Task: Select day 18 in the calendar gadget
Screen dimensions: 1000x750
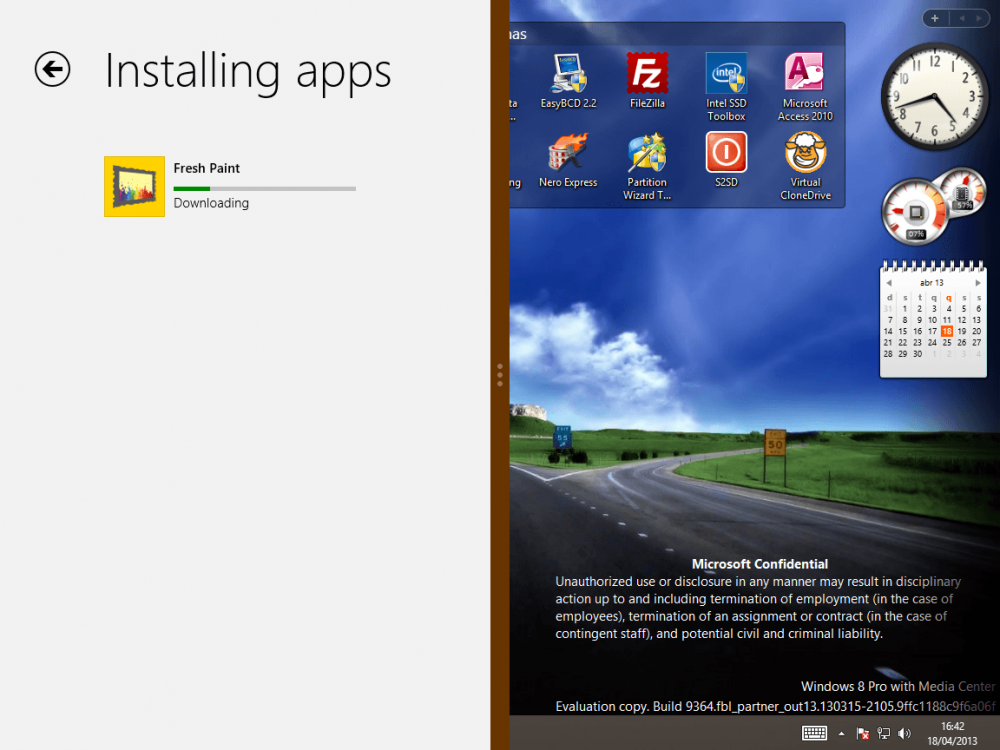Action: pyautogui.click(x=947, y=331)
